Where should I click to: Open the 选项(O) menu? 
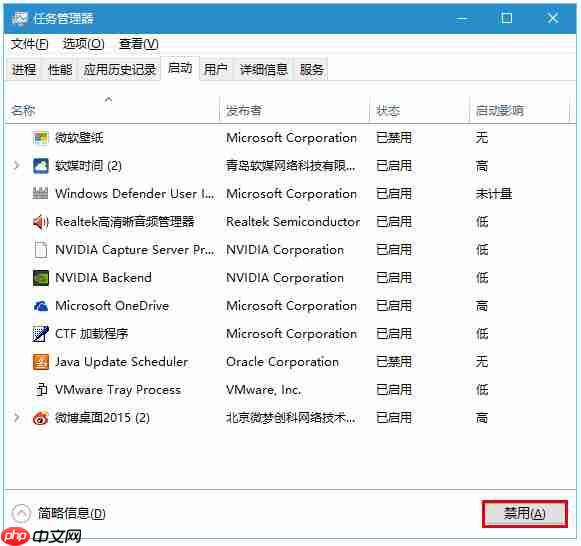click(x=84, y=44)
